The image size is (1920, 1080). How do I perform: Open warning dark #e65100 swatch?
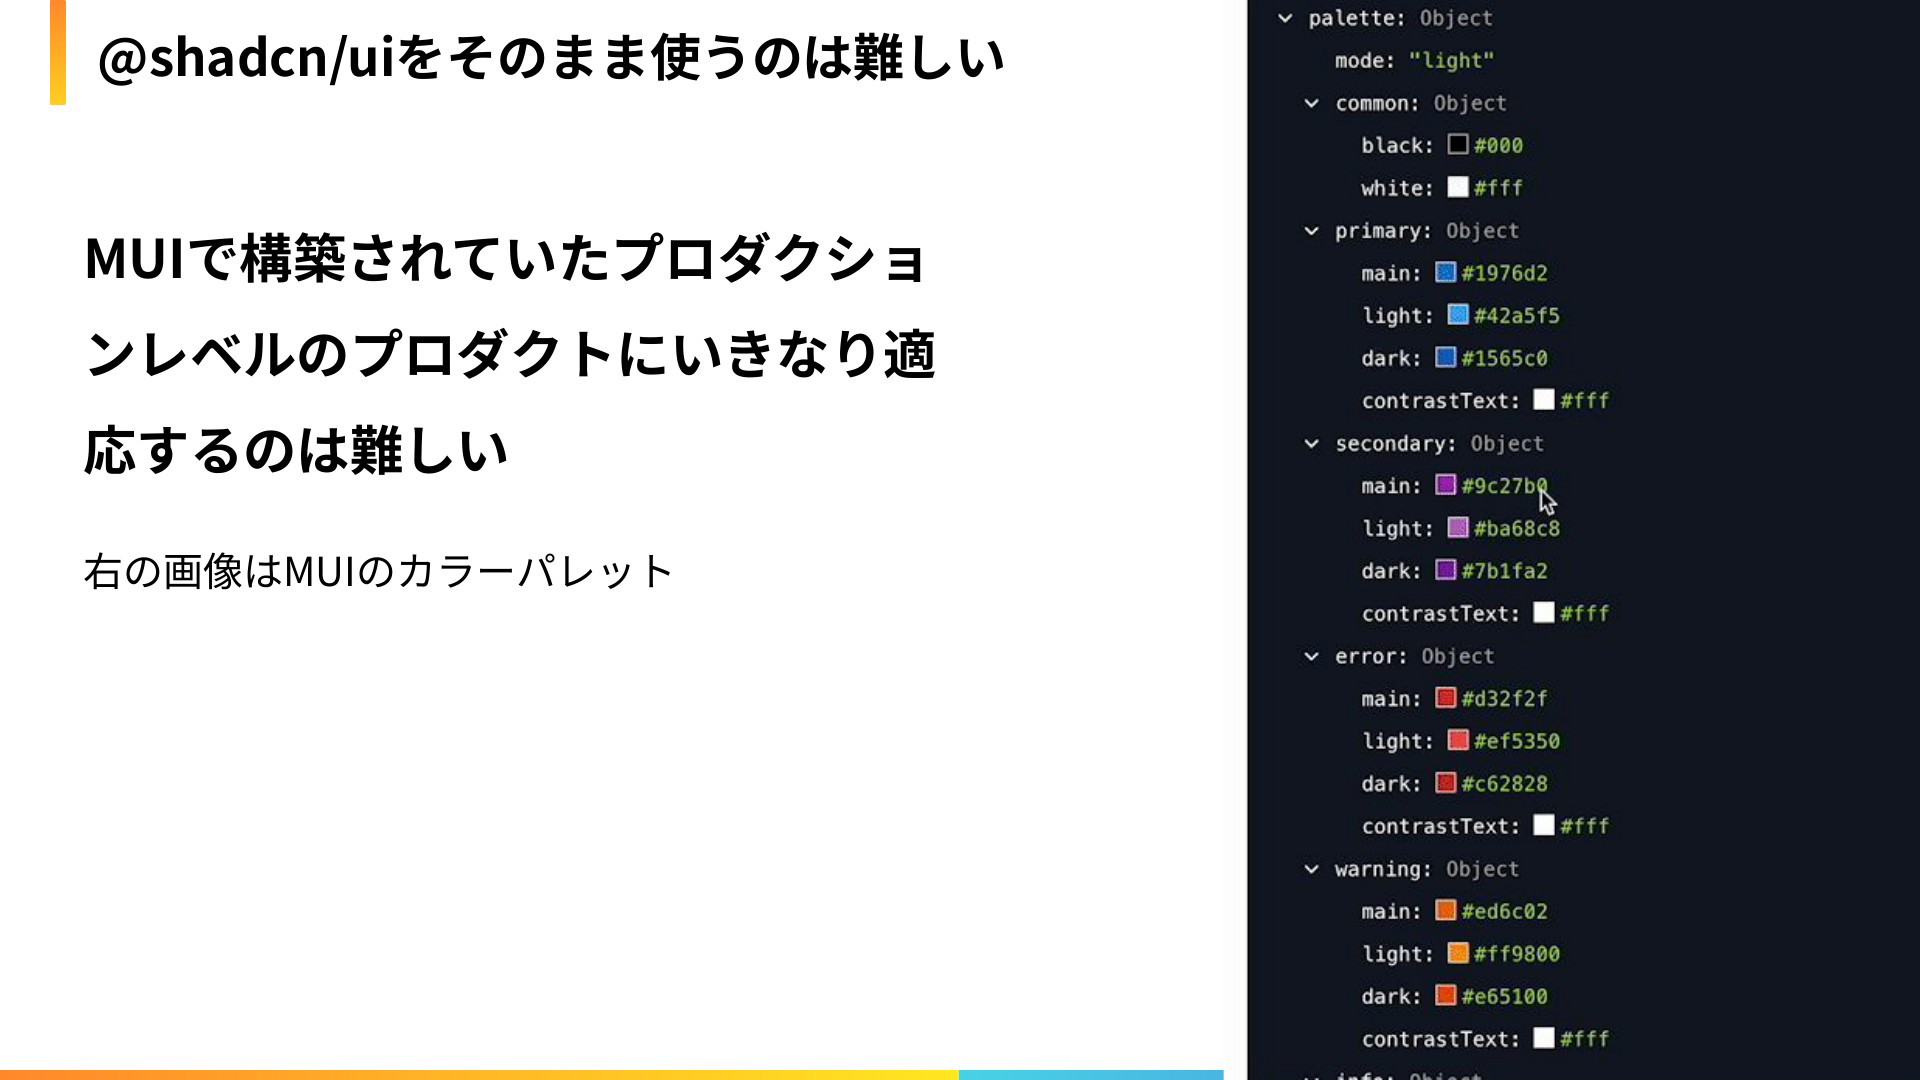pos(1446,995)
